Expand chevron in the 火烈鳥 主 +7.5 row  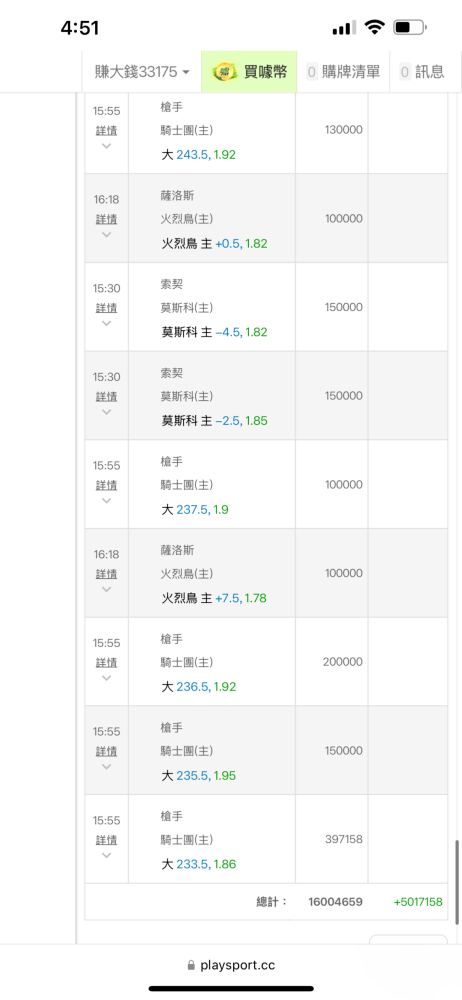[107, 589]
